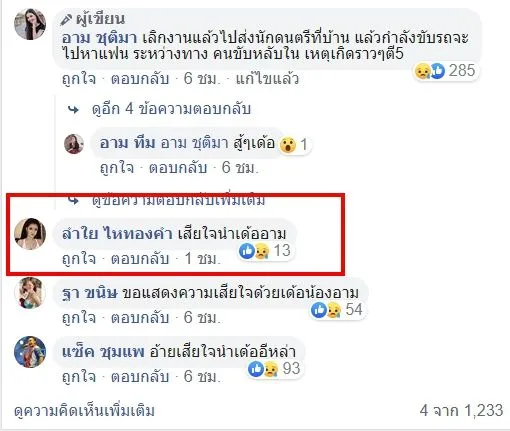Click the wow reaction on อาม ทีม's reply
Image resolution: width=510 pixels, height=431 pixels.
(287, 145)
